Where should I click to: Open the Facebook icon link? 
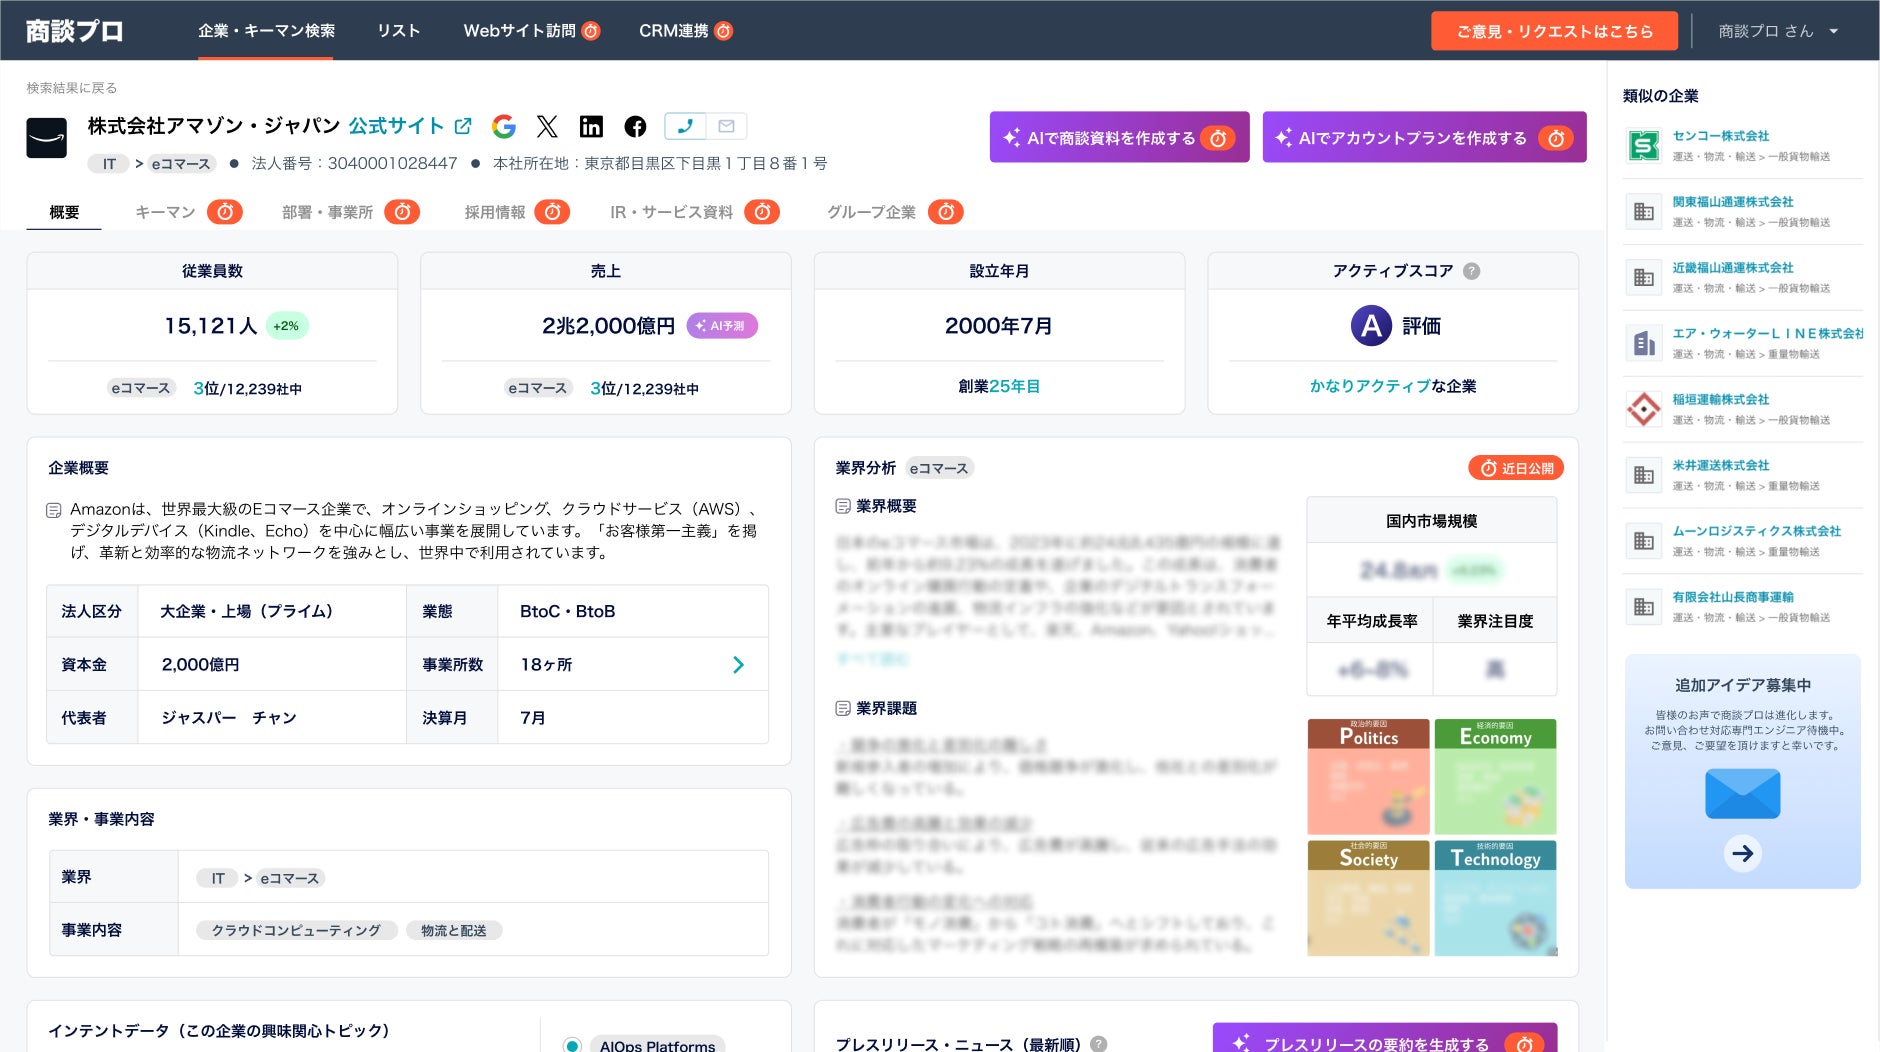(x=635, y=126)
